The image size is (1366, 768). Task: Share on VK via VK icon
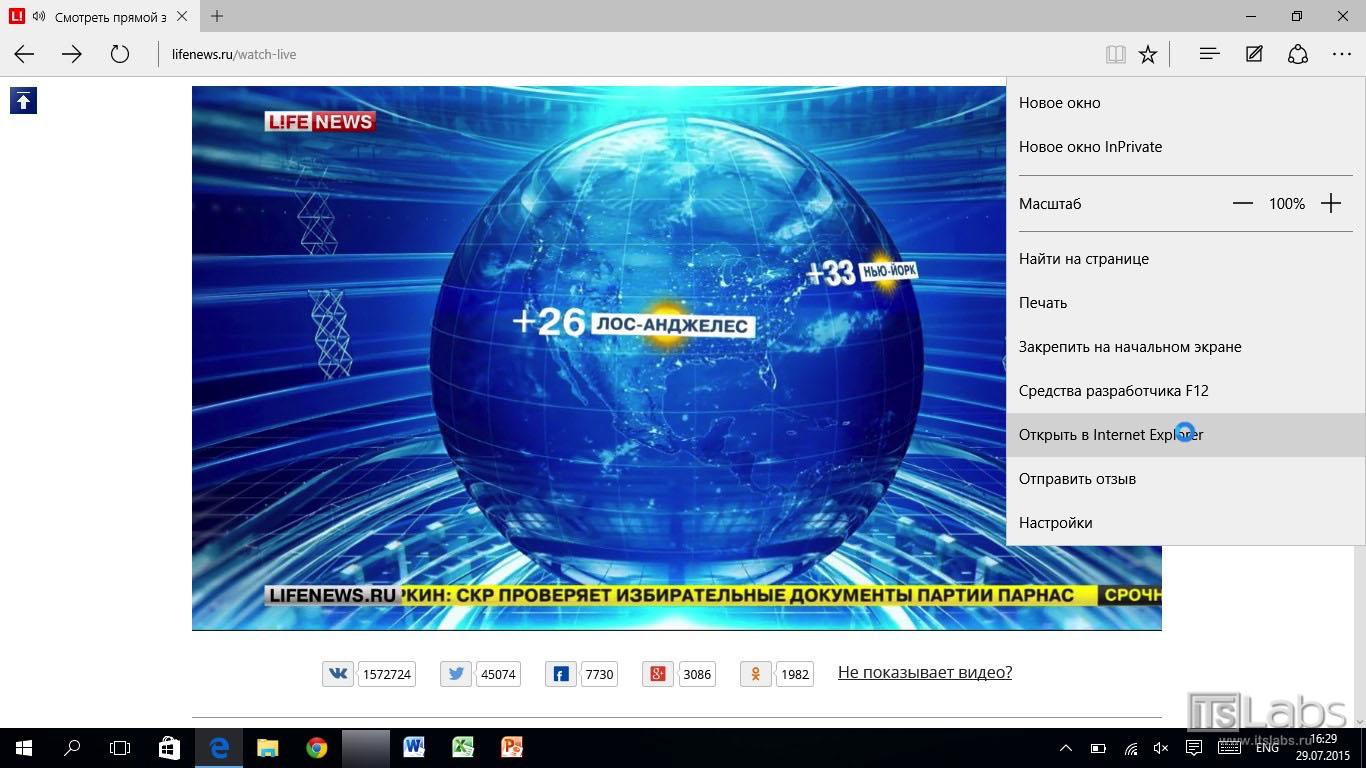point(338,674)
